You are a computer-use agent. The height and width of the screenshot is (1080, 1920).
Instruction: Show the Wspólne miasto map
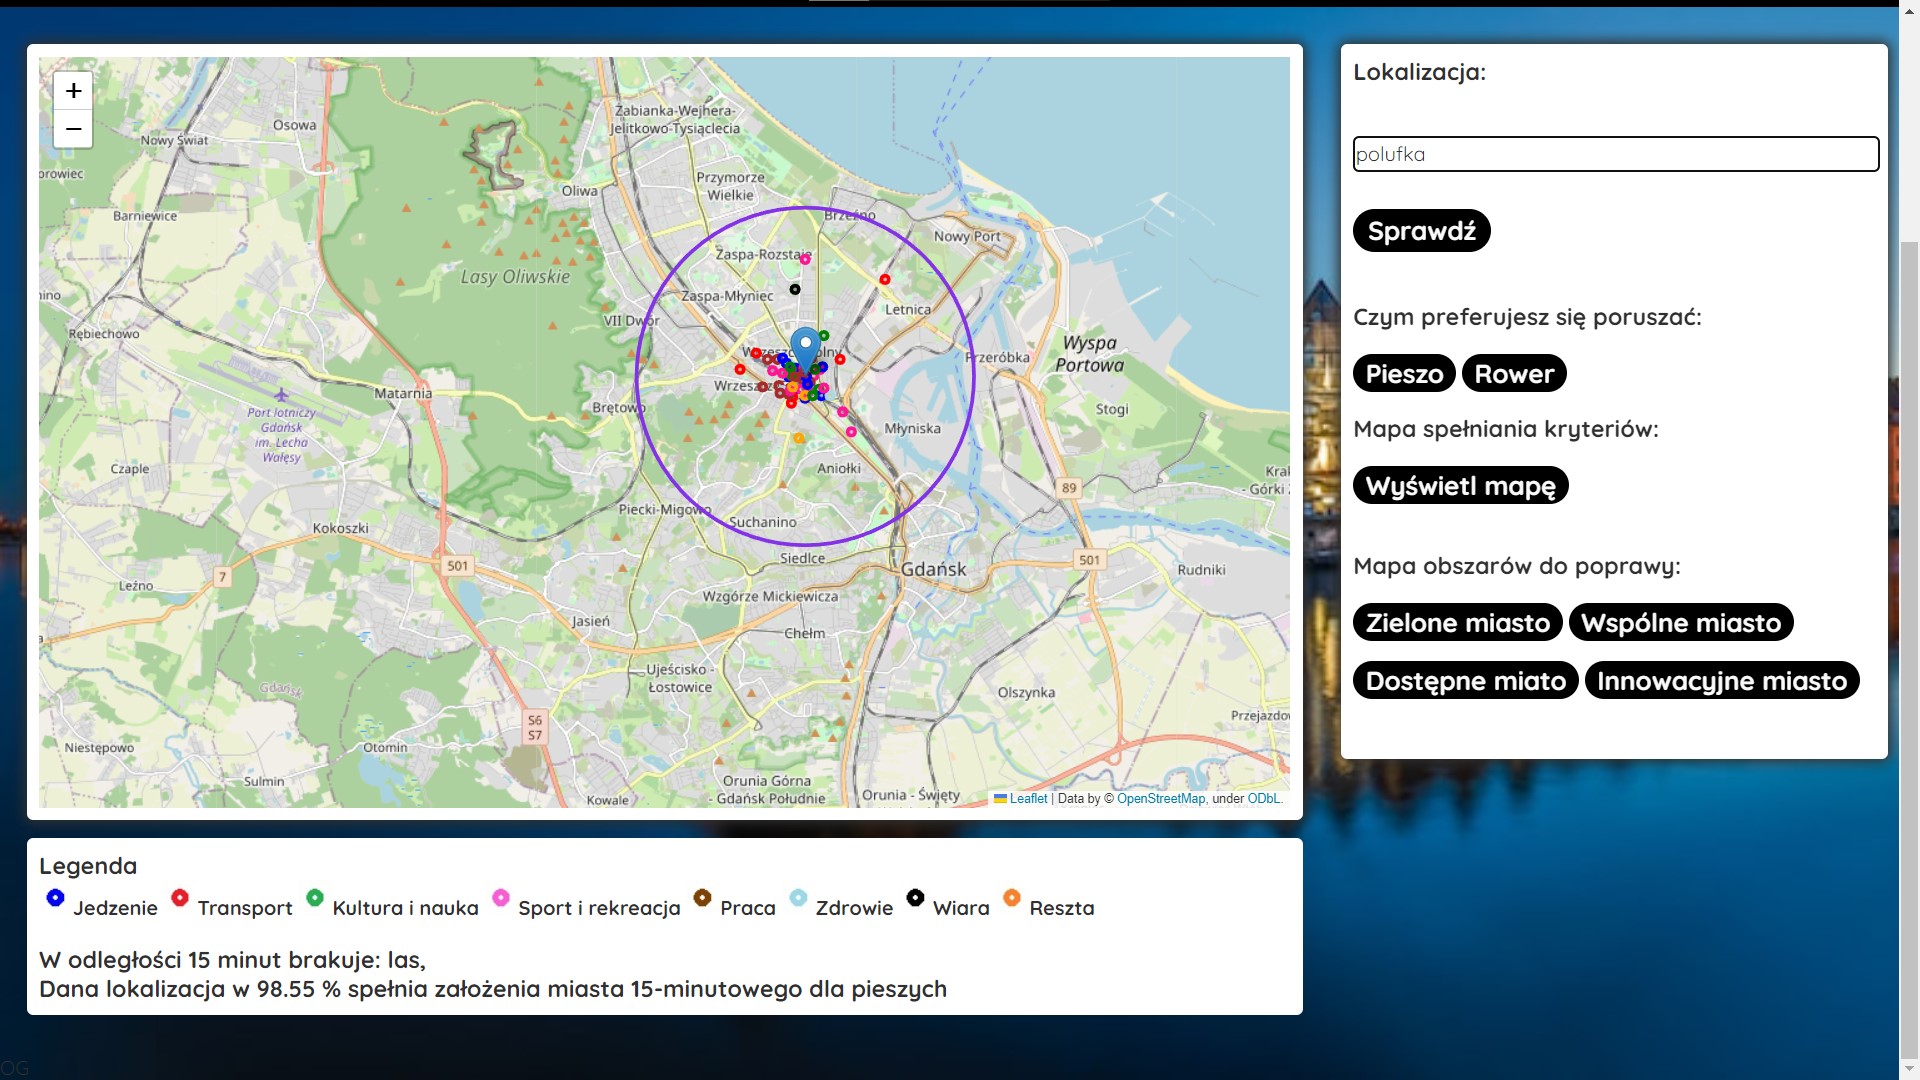click(x=1680, y=623)
